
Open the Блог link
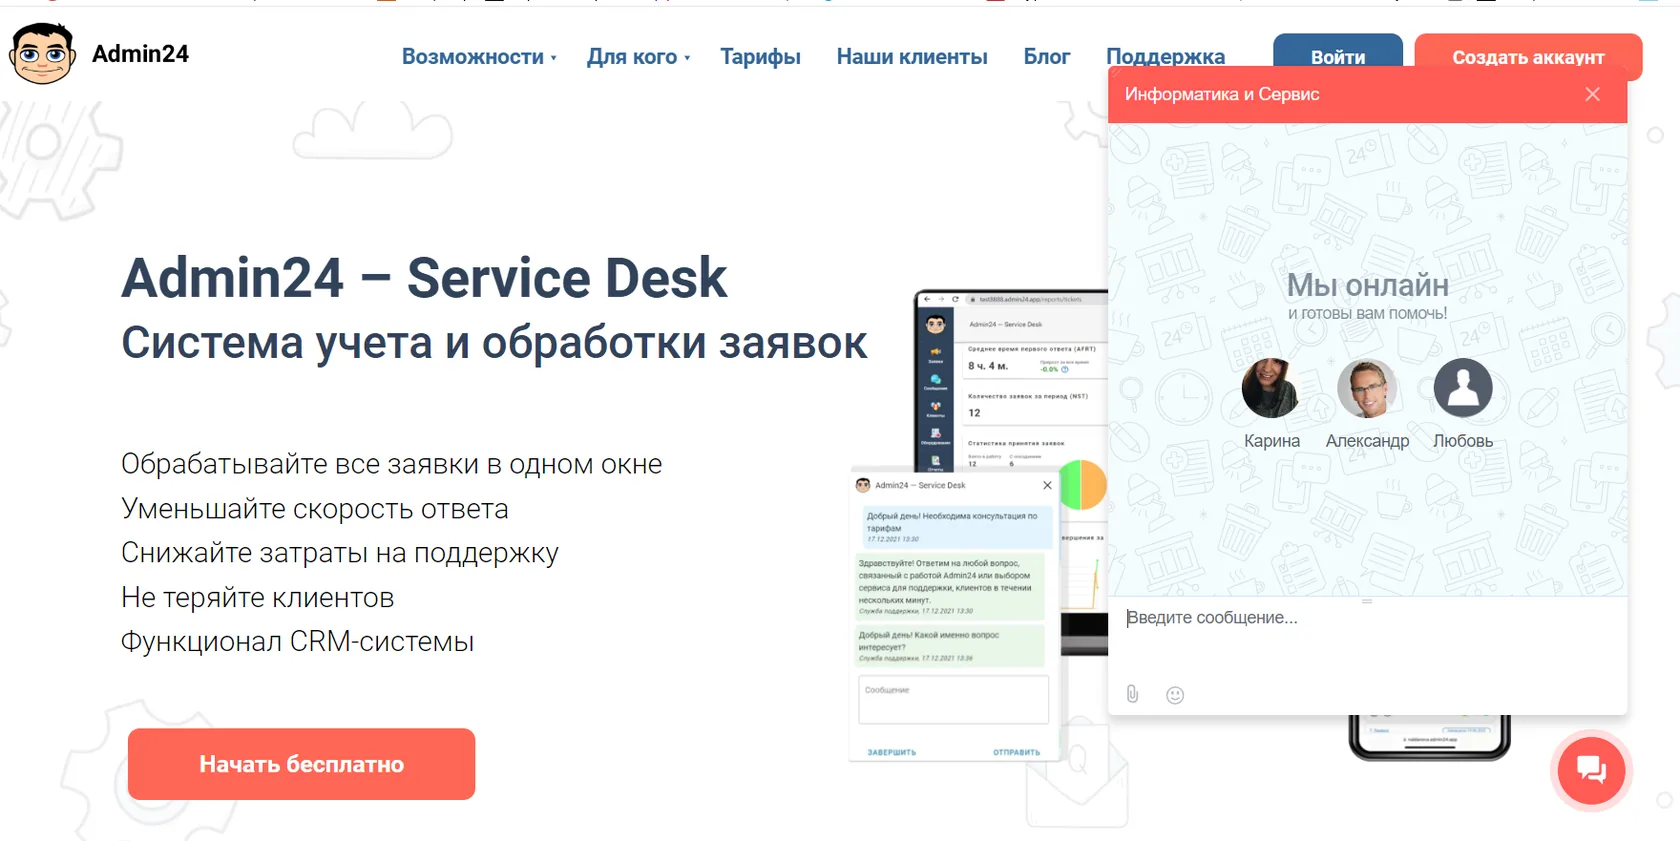click(1047, 57)
